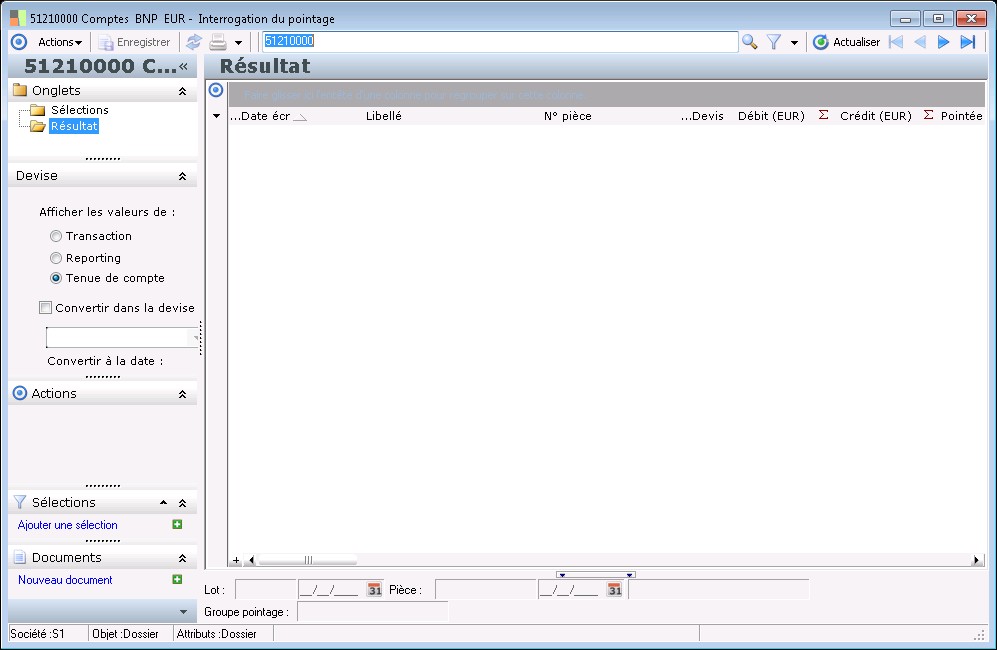
Task: Click the toolbar filter funnel icon
Action: click(x=774, y=42)
